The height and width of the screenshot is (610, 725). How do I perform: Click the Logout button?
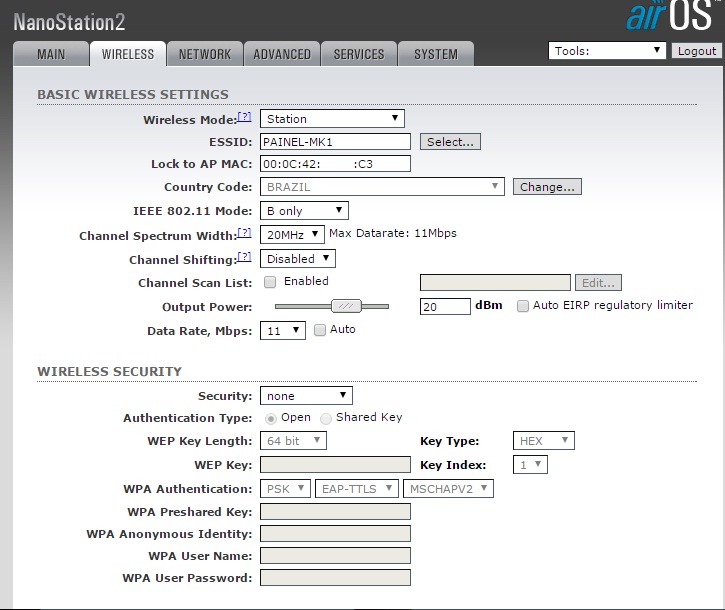pyautogui.click(x=696, y=51)
